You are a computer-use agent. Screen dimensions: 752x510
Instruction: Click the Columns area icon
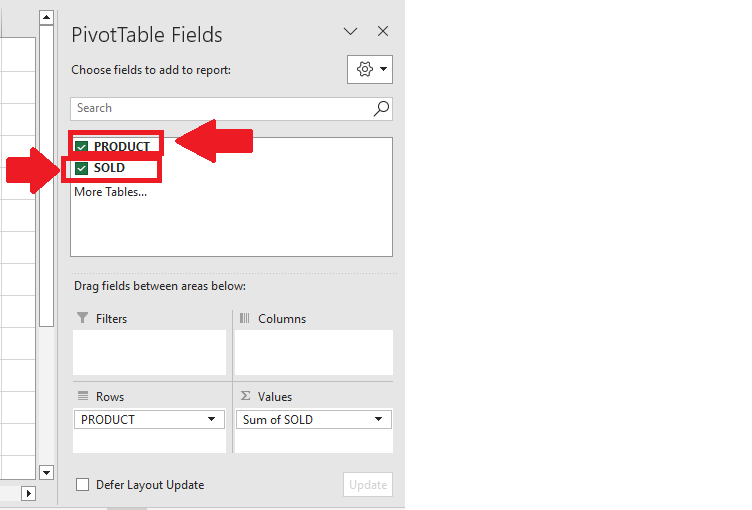[x=245, y=318]
